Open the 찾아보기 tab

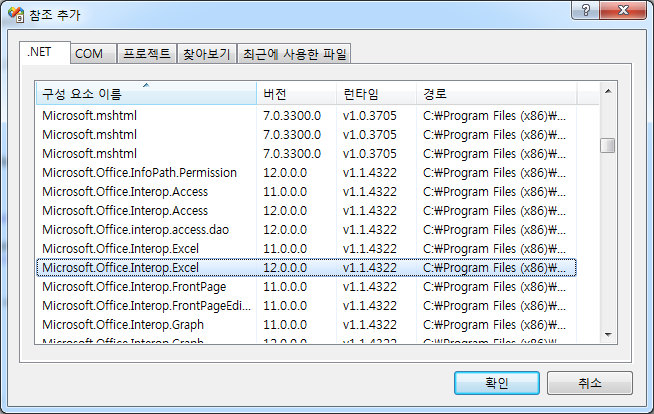point(207,54)
